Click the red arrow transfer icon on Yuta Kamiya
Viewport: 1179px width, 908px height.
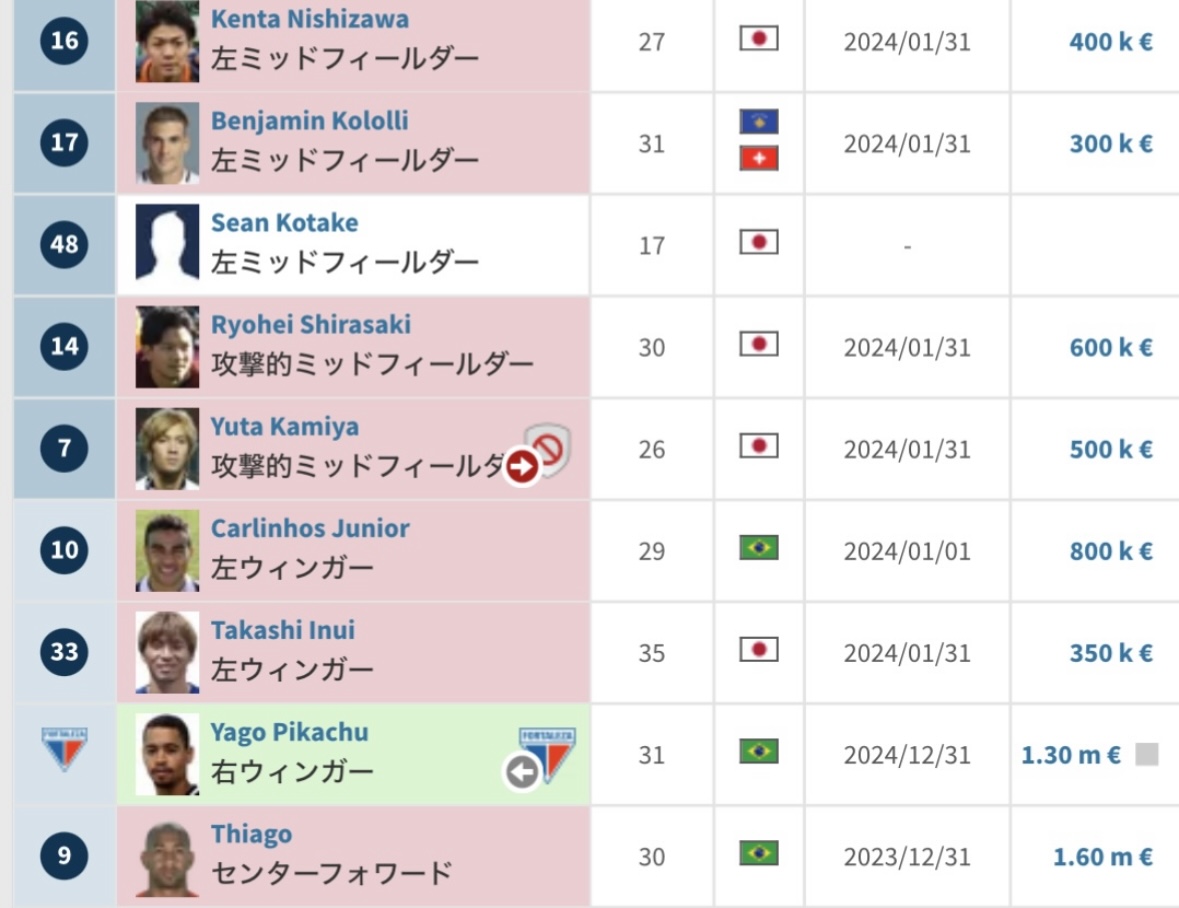pyautogui.click(x=522, y=467)
